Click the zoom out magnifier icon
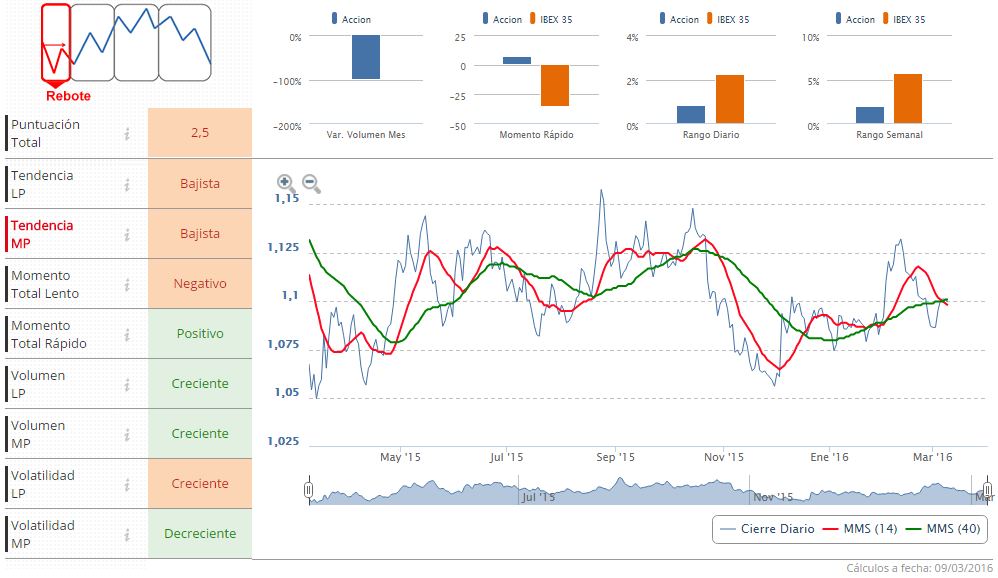The image size is (998, 578). click(x=311, y=183)
